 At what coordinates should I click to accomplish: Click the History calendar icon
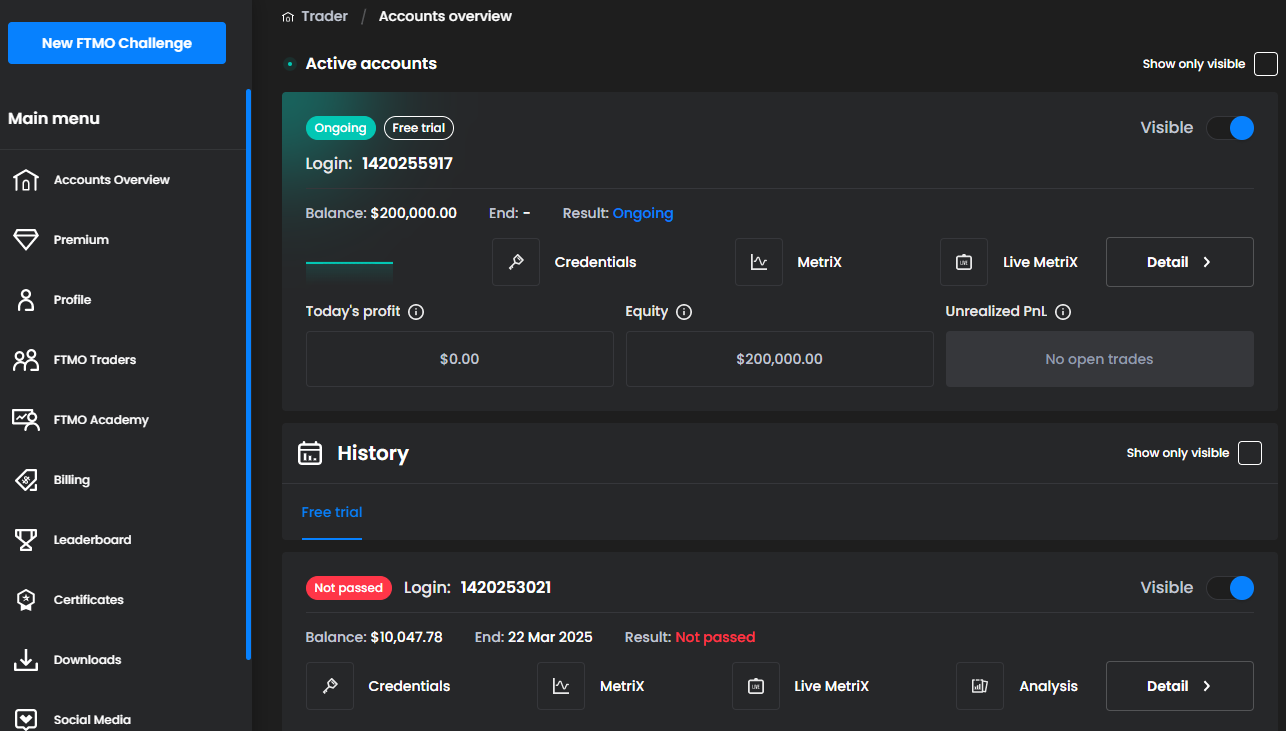310,453
